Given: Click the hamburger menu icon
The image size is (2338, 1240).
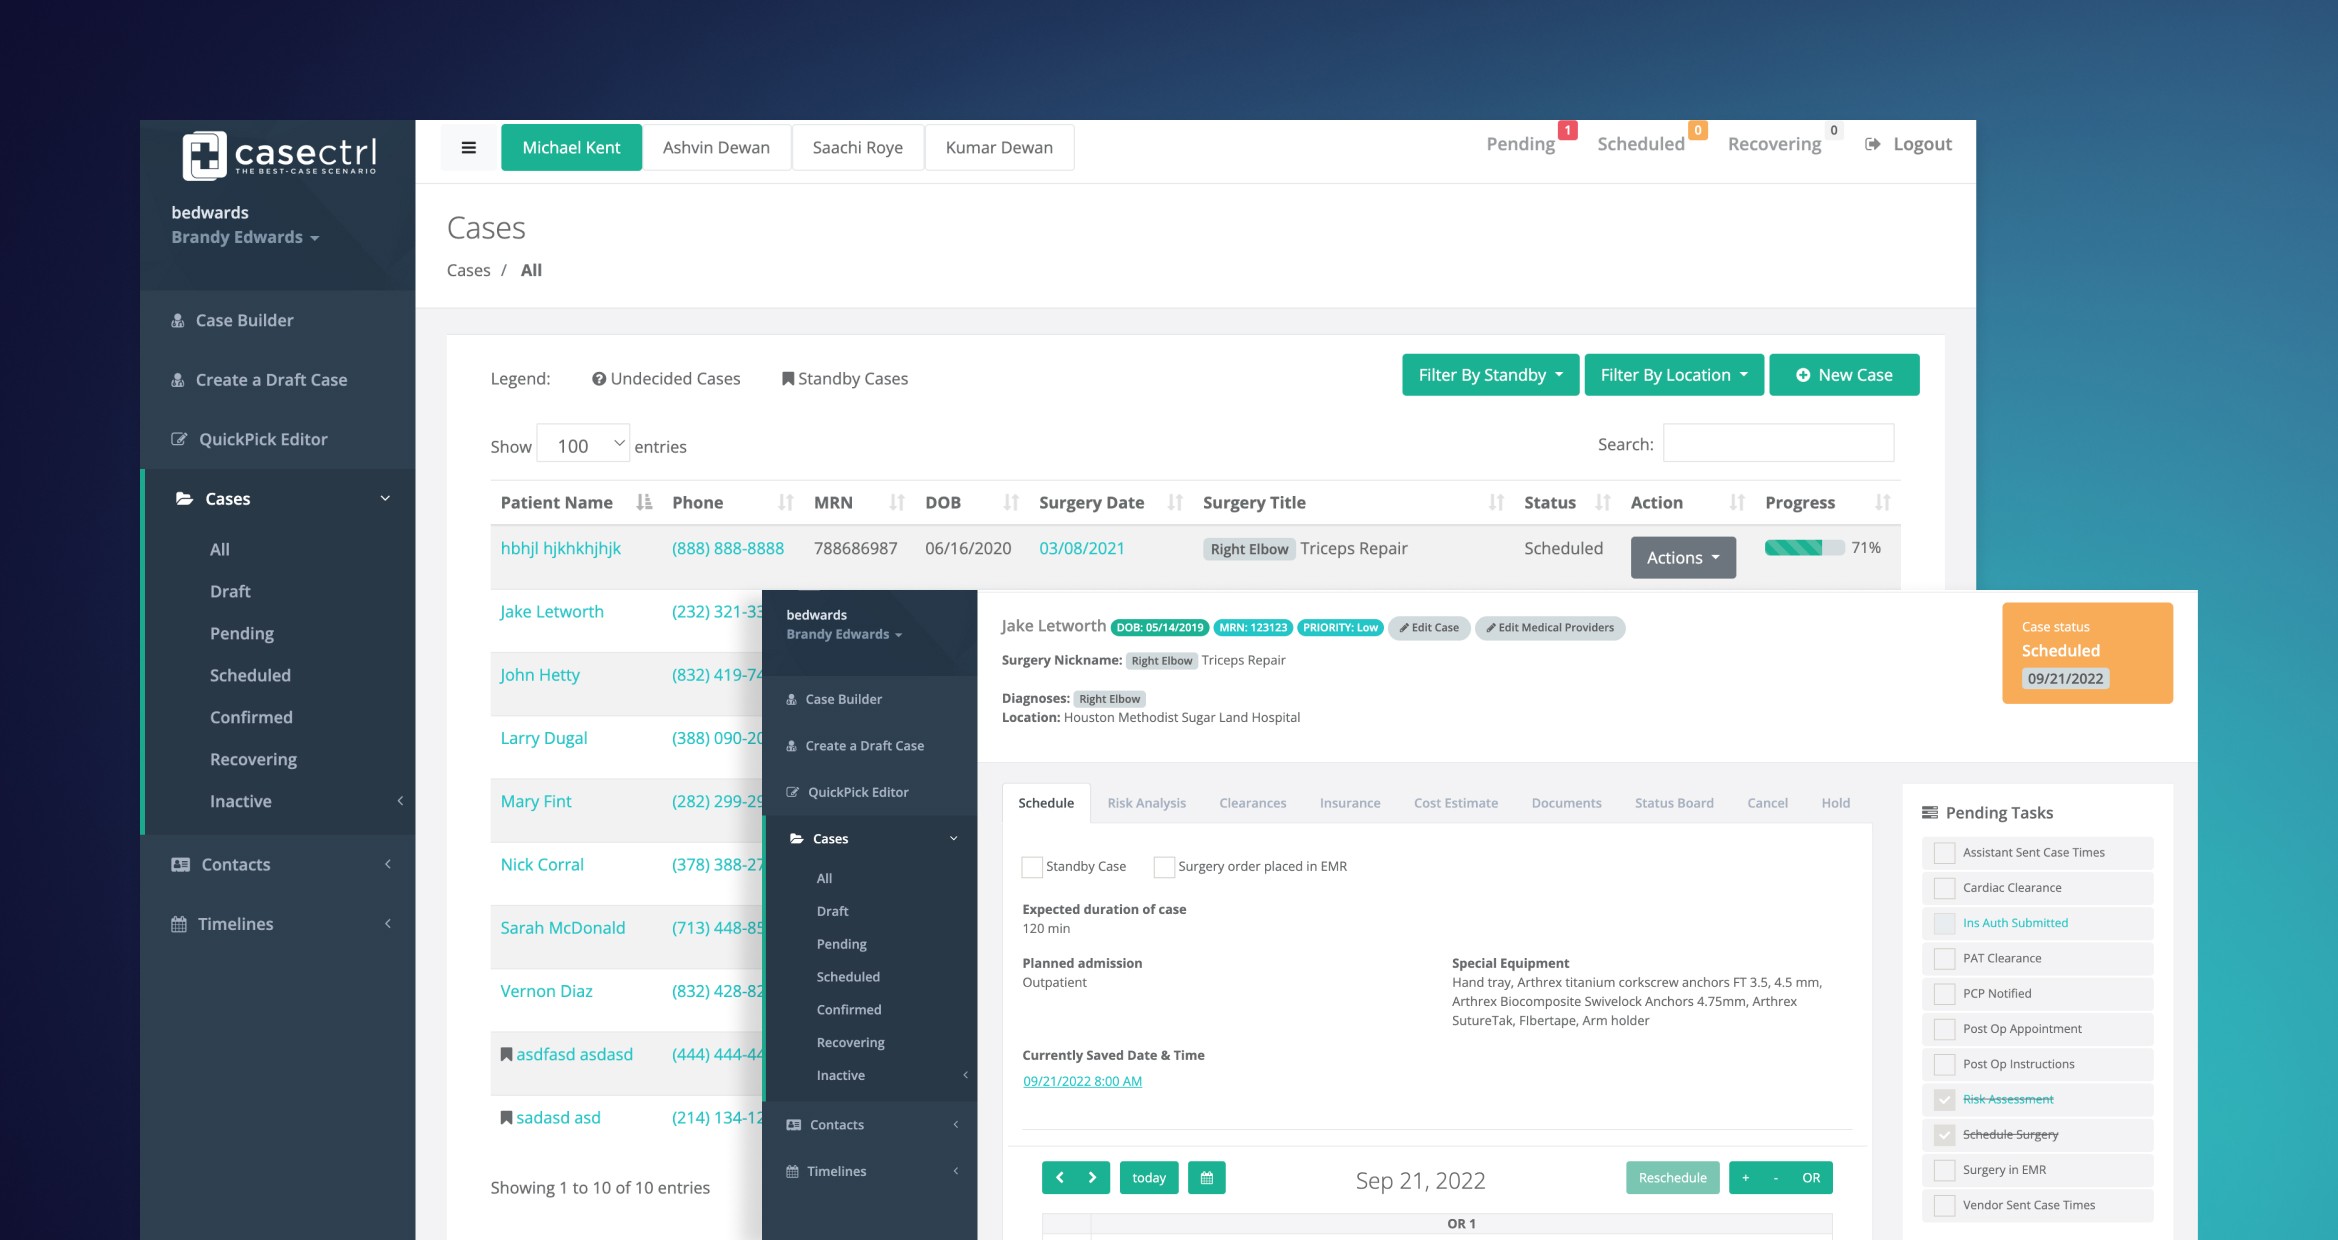Looking at the screenshot, I should 468,148.
